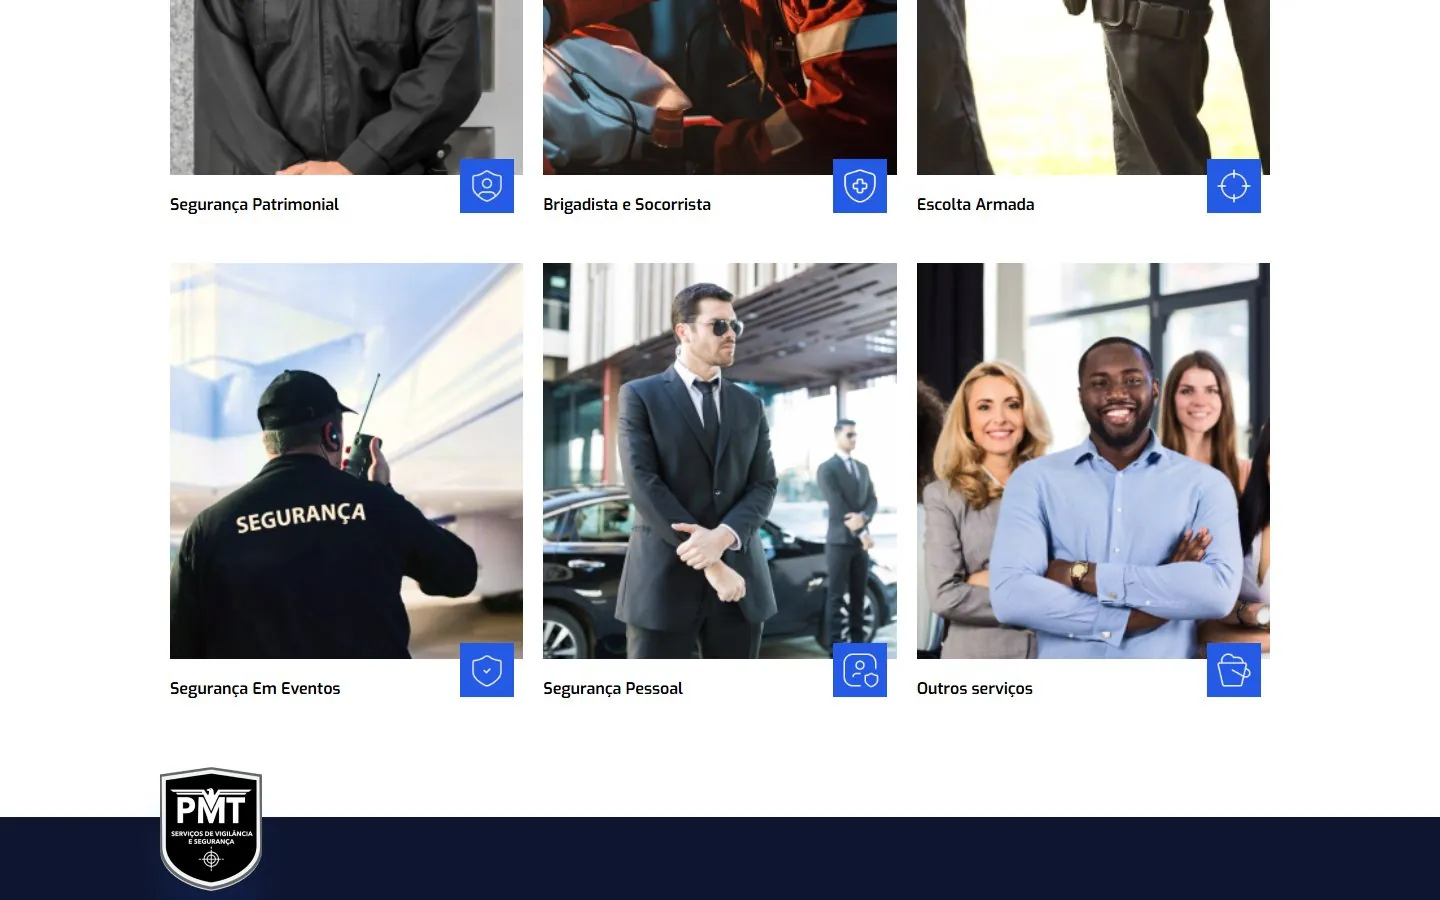
Task: Click the Segurança Pessoal person-shield icon
Action: pyautogui.click(x=860, y=670)
